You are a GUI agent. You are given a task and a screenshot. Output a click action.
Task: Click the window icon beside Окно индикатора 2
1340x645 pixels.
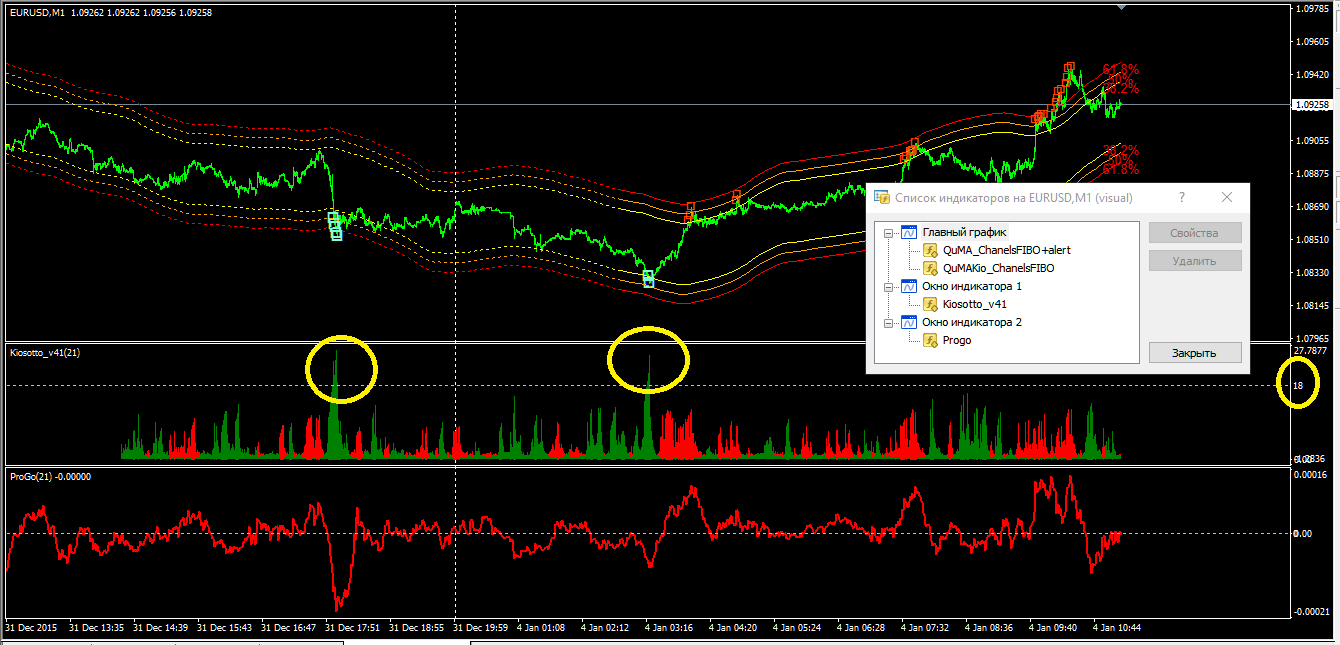[x=909, y=322]
